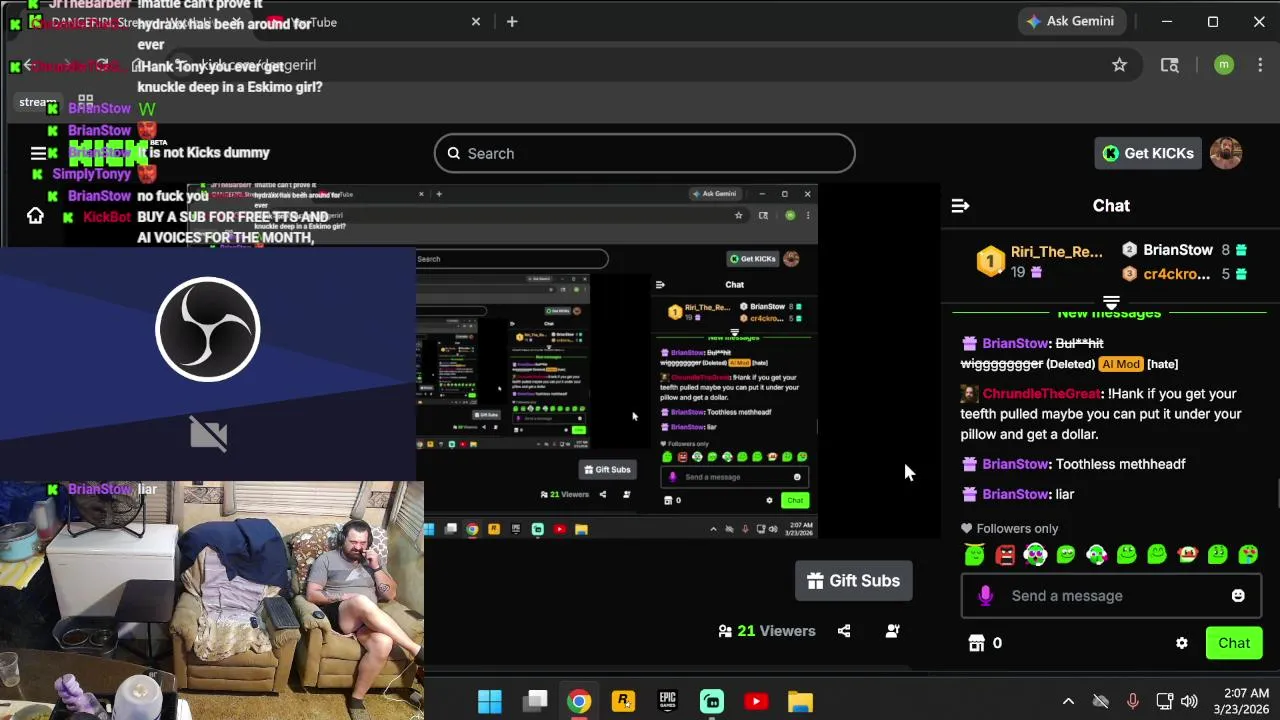Open Chrome extensions or media control icon
This screenshot has height=720, width=1280.
coord(1169,65)
